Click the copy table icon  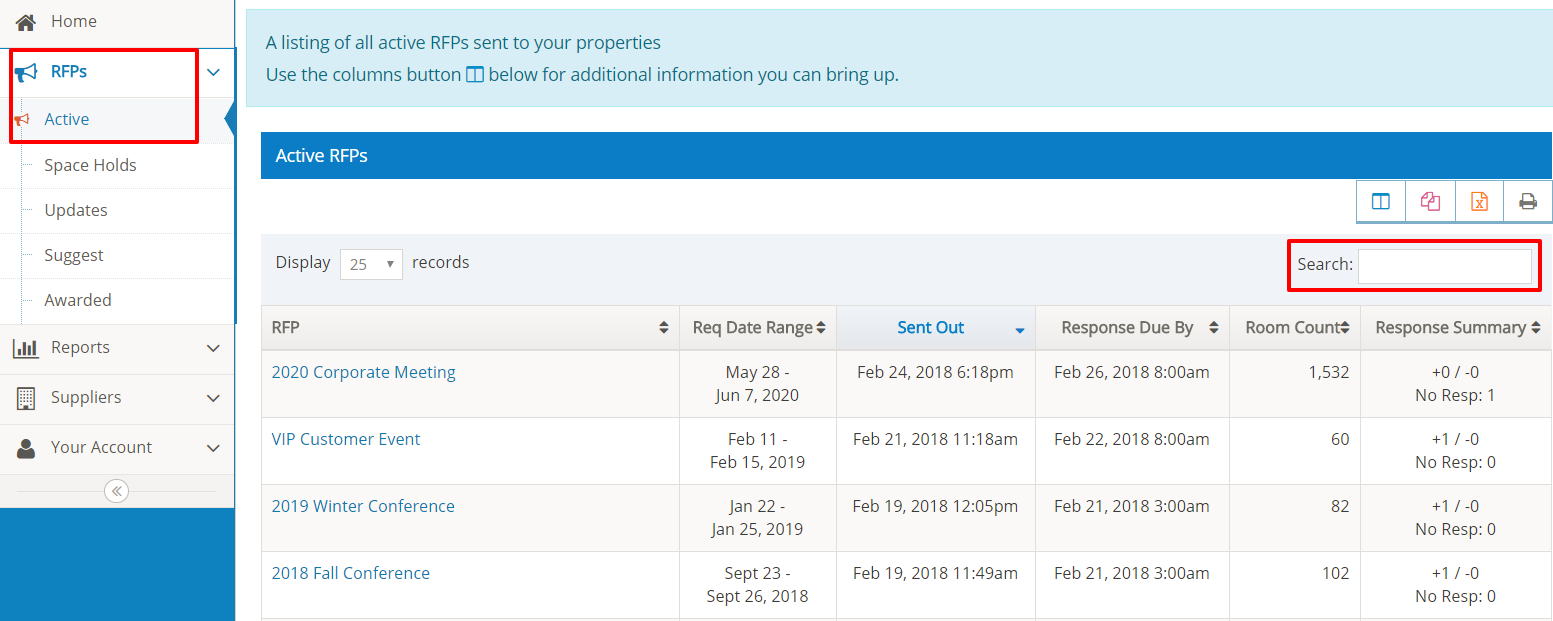coord(1430,201)
